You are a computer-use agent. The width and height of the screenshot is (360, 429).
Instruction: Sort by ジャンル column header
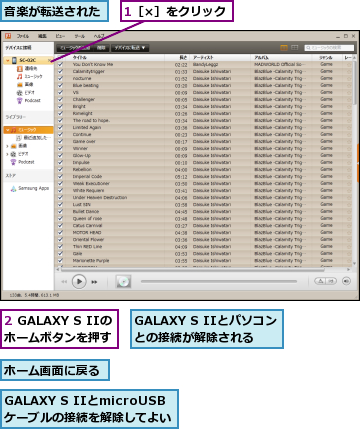click(327, 57)
